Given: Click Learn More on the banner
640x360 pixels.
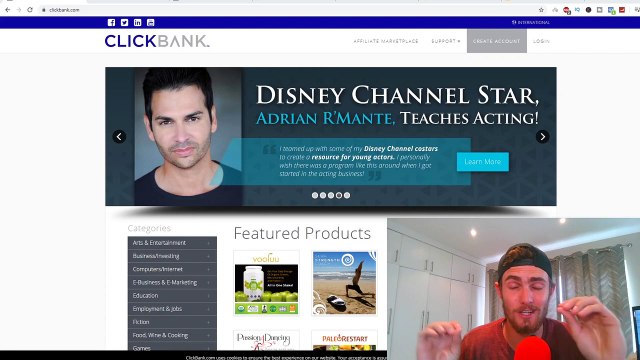Looking at the screenshot, I should pyautogui.click(x=483, y=162).
